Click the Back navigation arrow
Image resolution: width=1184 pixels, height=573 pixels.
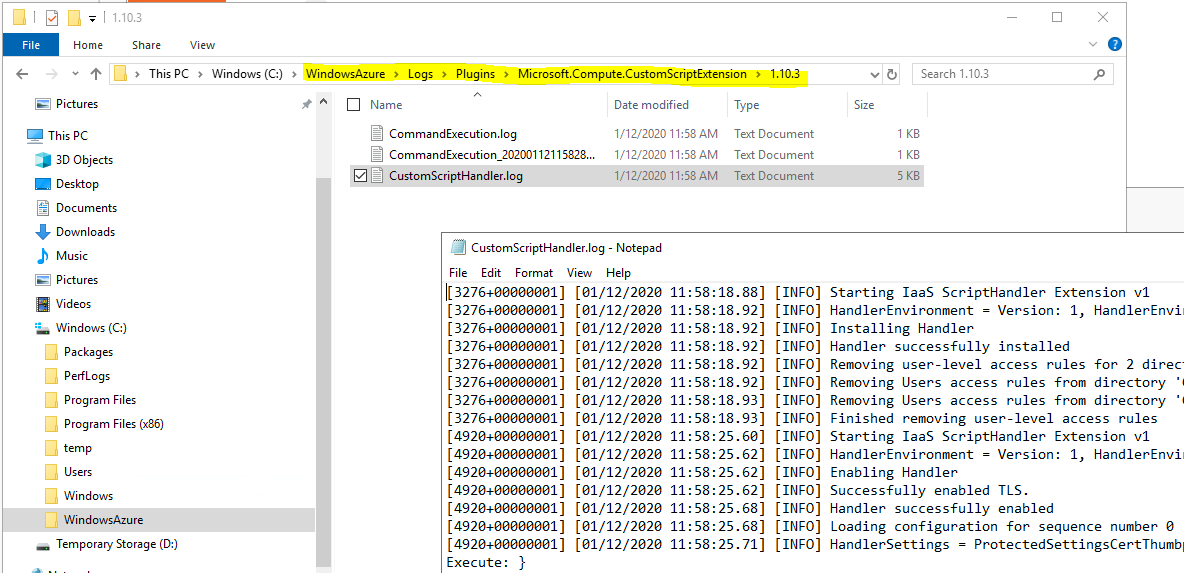22,74
